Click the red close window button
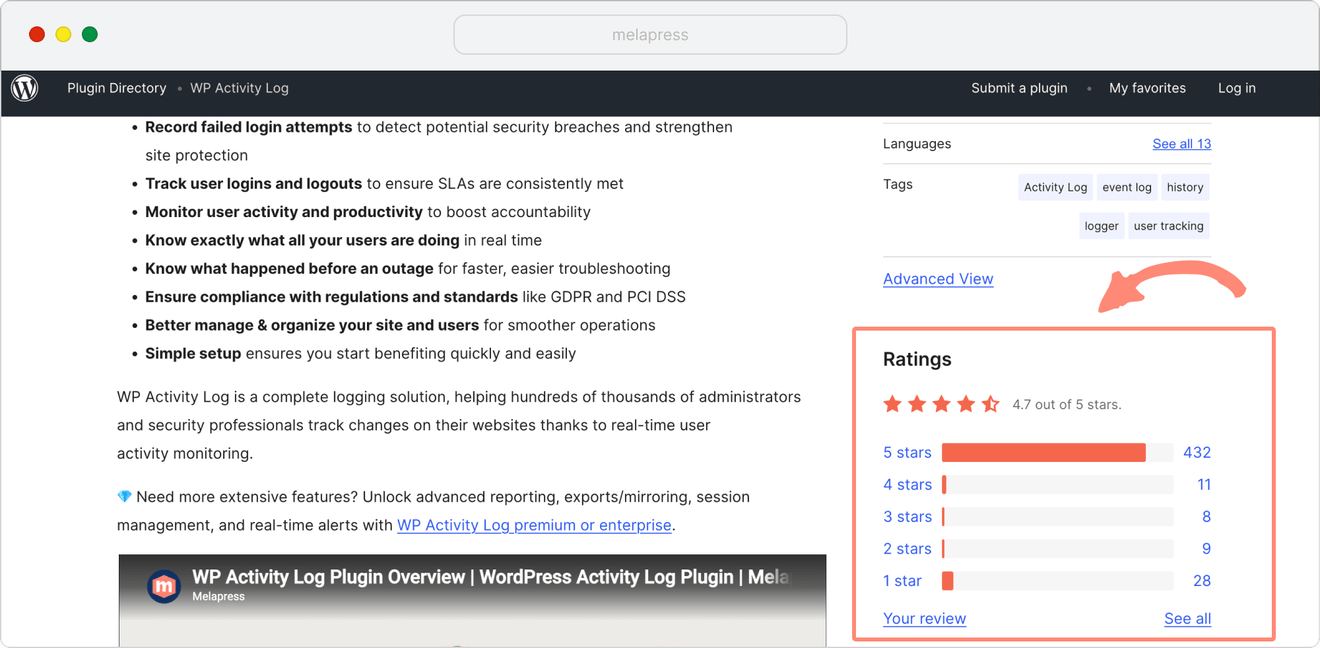Viewport: 1320px width, 648px height. pyautogui.click(x=37, y=34)
